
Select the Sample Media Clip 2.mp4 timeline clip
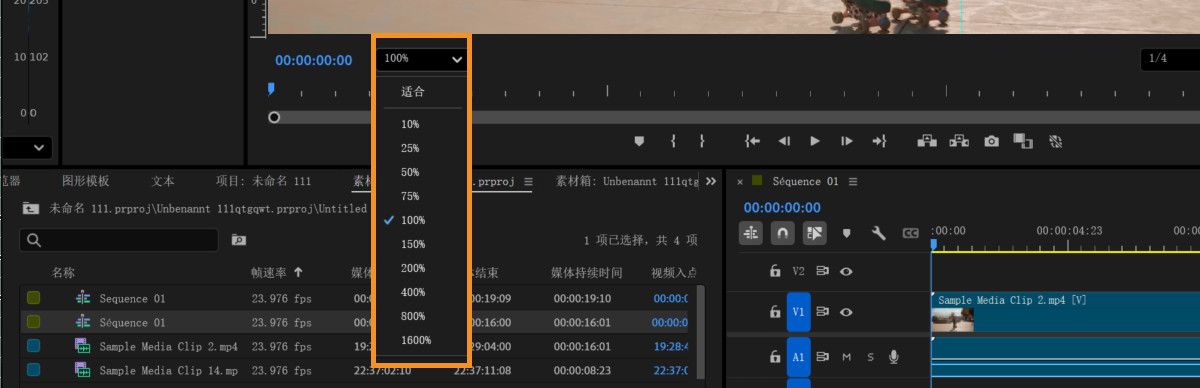[1065, 312]
